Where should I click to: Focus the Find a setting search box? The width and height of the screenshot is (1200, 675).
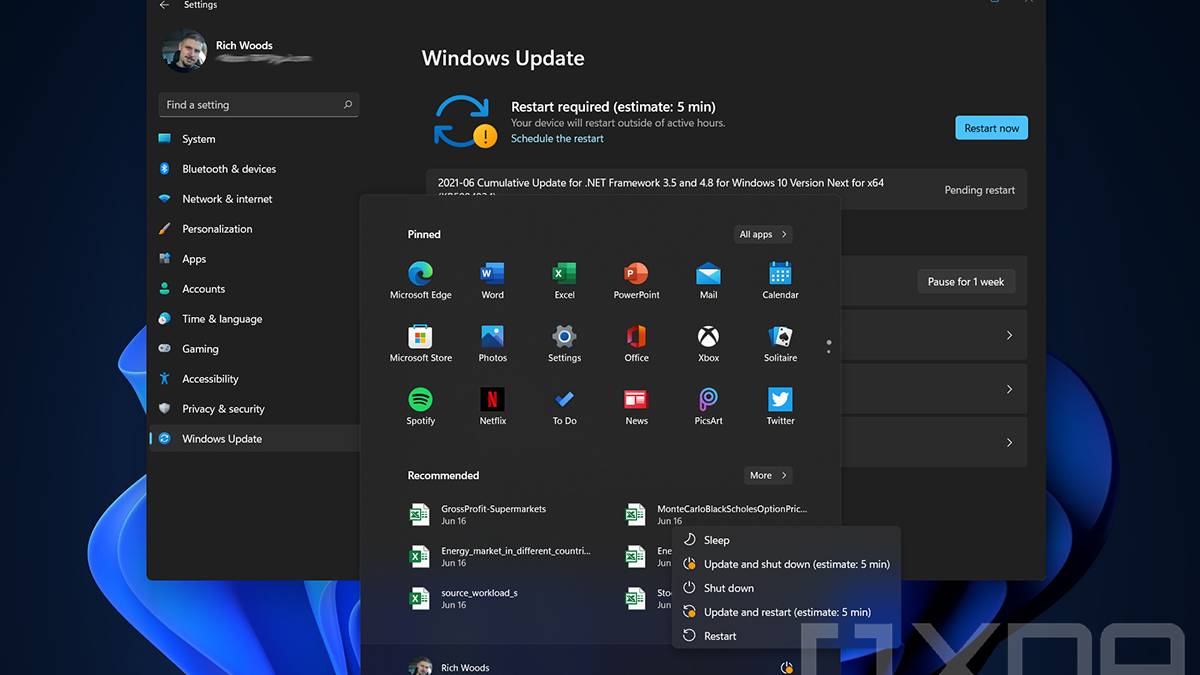coord(258,105)
